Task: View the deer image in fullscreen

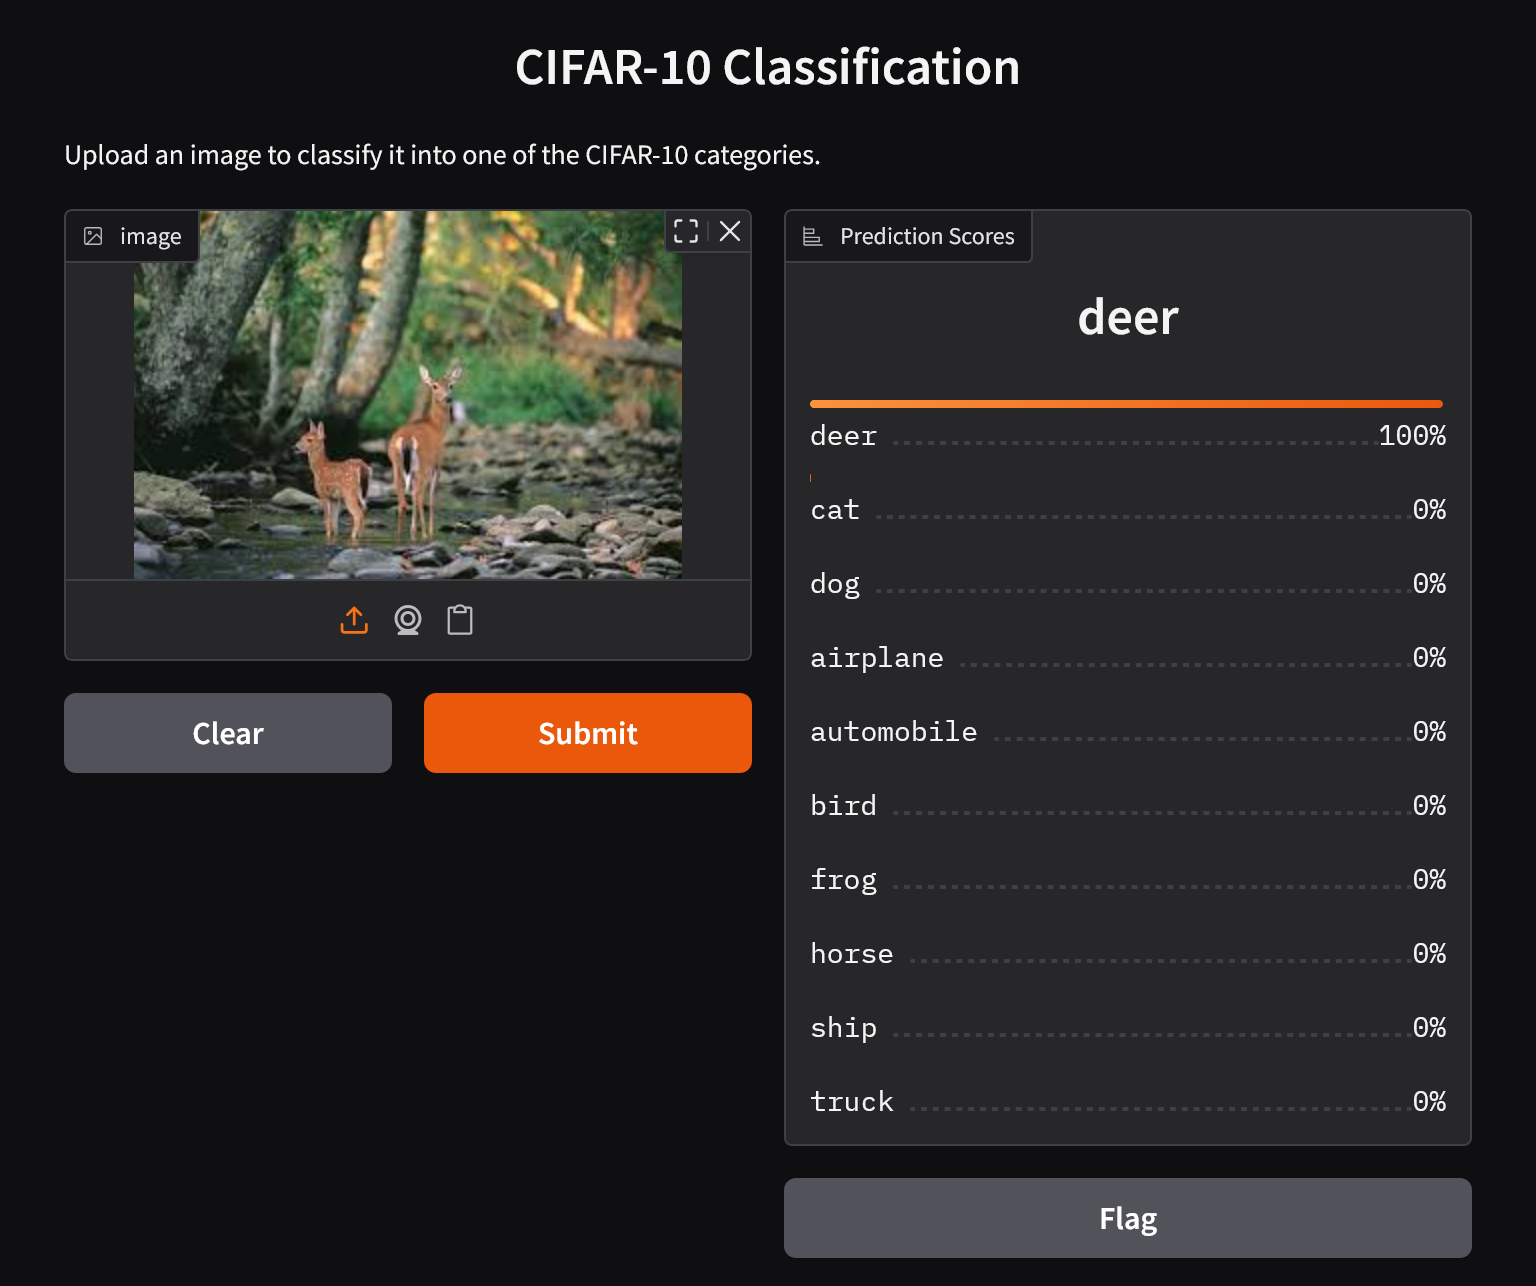Action: tap(686, 231)
